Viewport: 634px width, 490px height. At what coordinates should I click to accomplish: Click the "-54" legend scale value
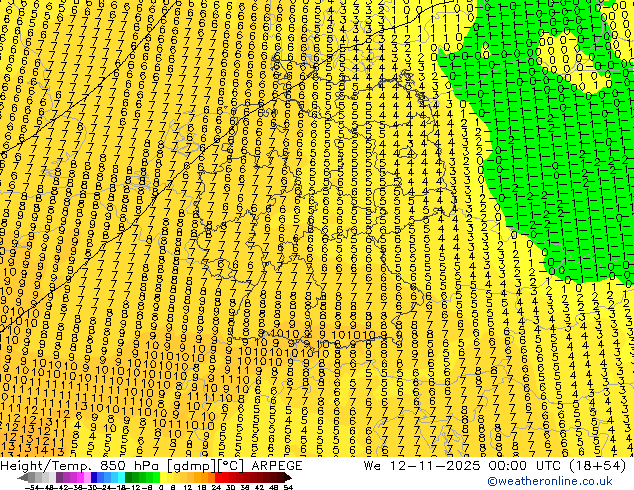click(x=32, y=488)
